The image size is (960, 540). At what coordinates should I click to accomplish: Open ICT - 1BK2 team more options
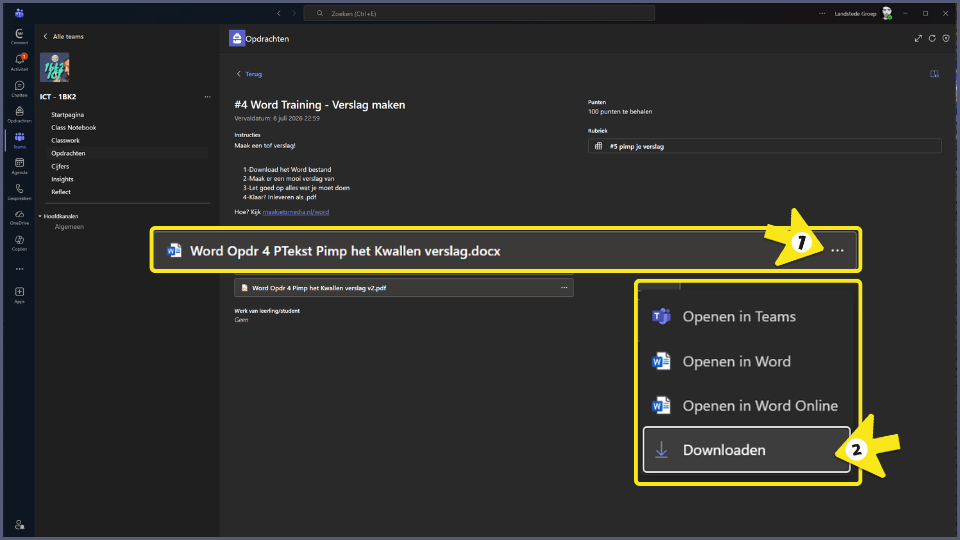coord(208,97)
